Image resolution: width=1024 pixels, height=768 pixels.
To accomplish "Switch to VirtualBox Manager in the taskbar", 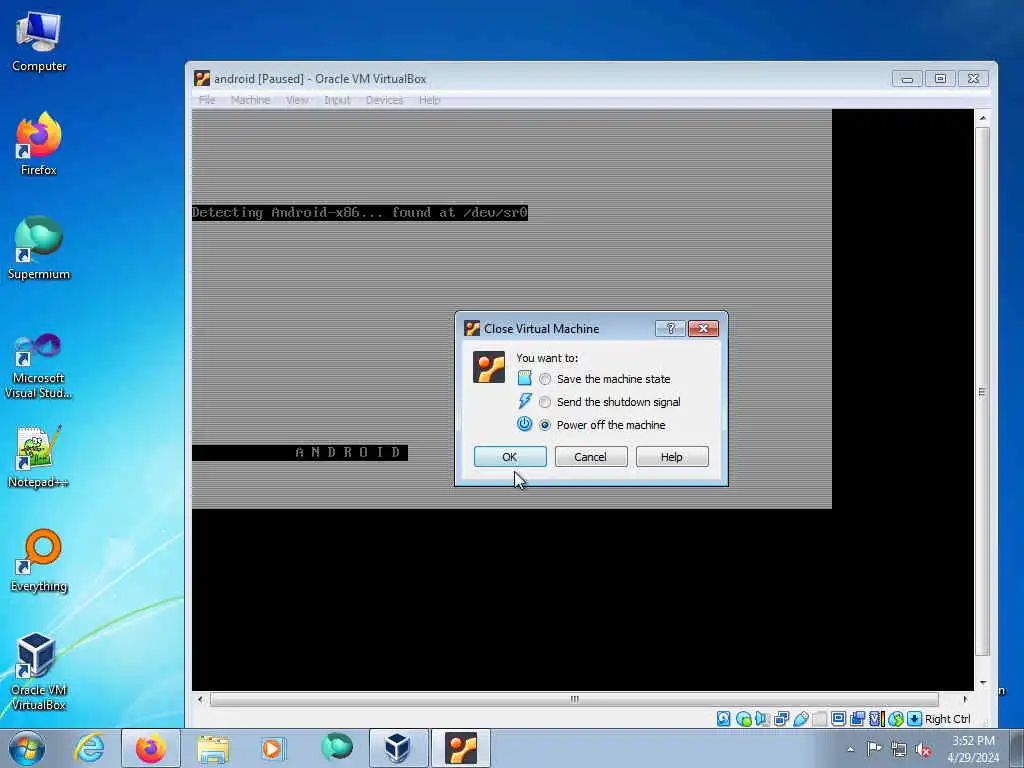I will pyautogui.click(x=398, y=748).
